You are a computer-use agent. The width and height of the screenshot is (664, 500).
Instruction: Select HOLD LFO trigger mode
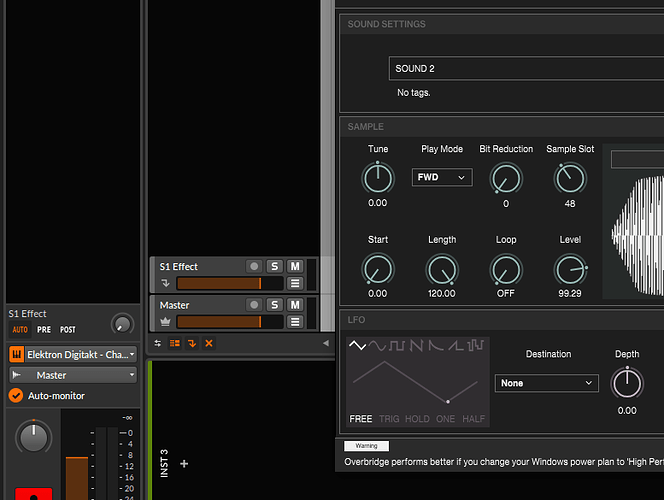417,419
